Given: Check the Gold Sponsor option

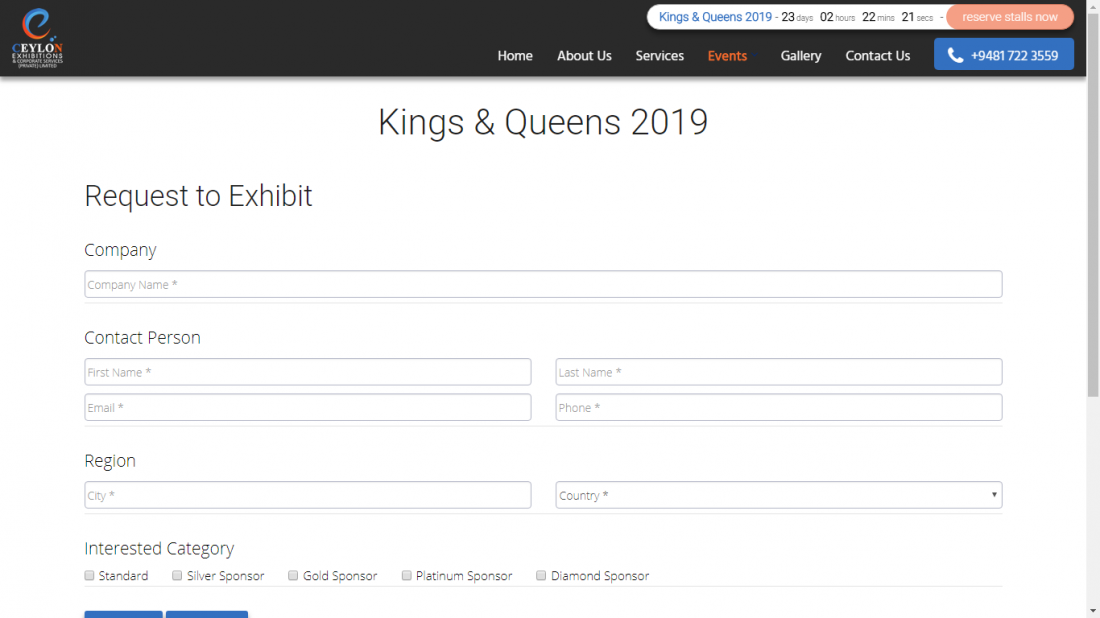Looking at the screenshot, I should pyautogui.click(x=293, y=575).
